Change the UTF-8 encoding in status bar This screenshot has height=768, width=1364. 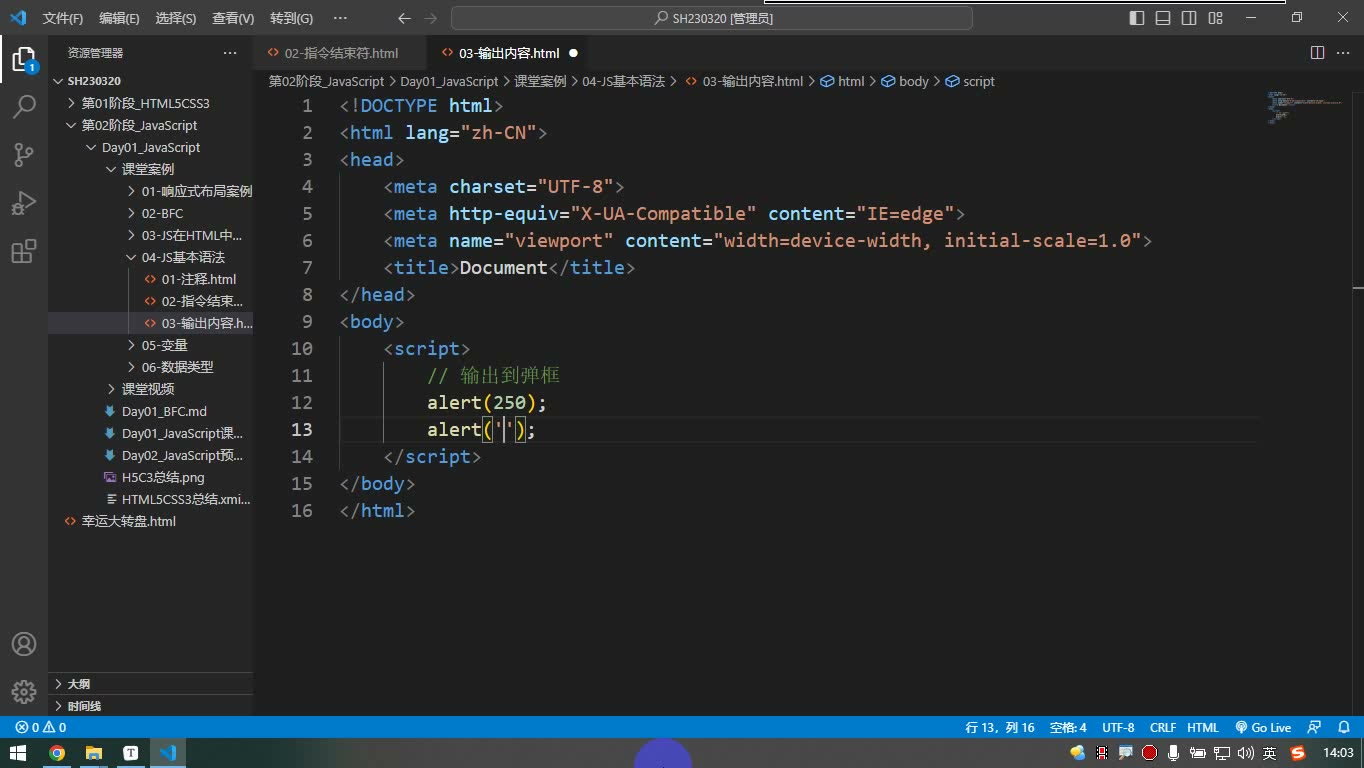(1118, 728)
